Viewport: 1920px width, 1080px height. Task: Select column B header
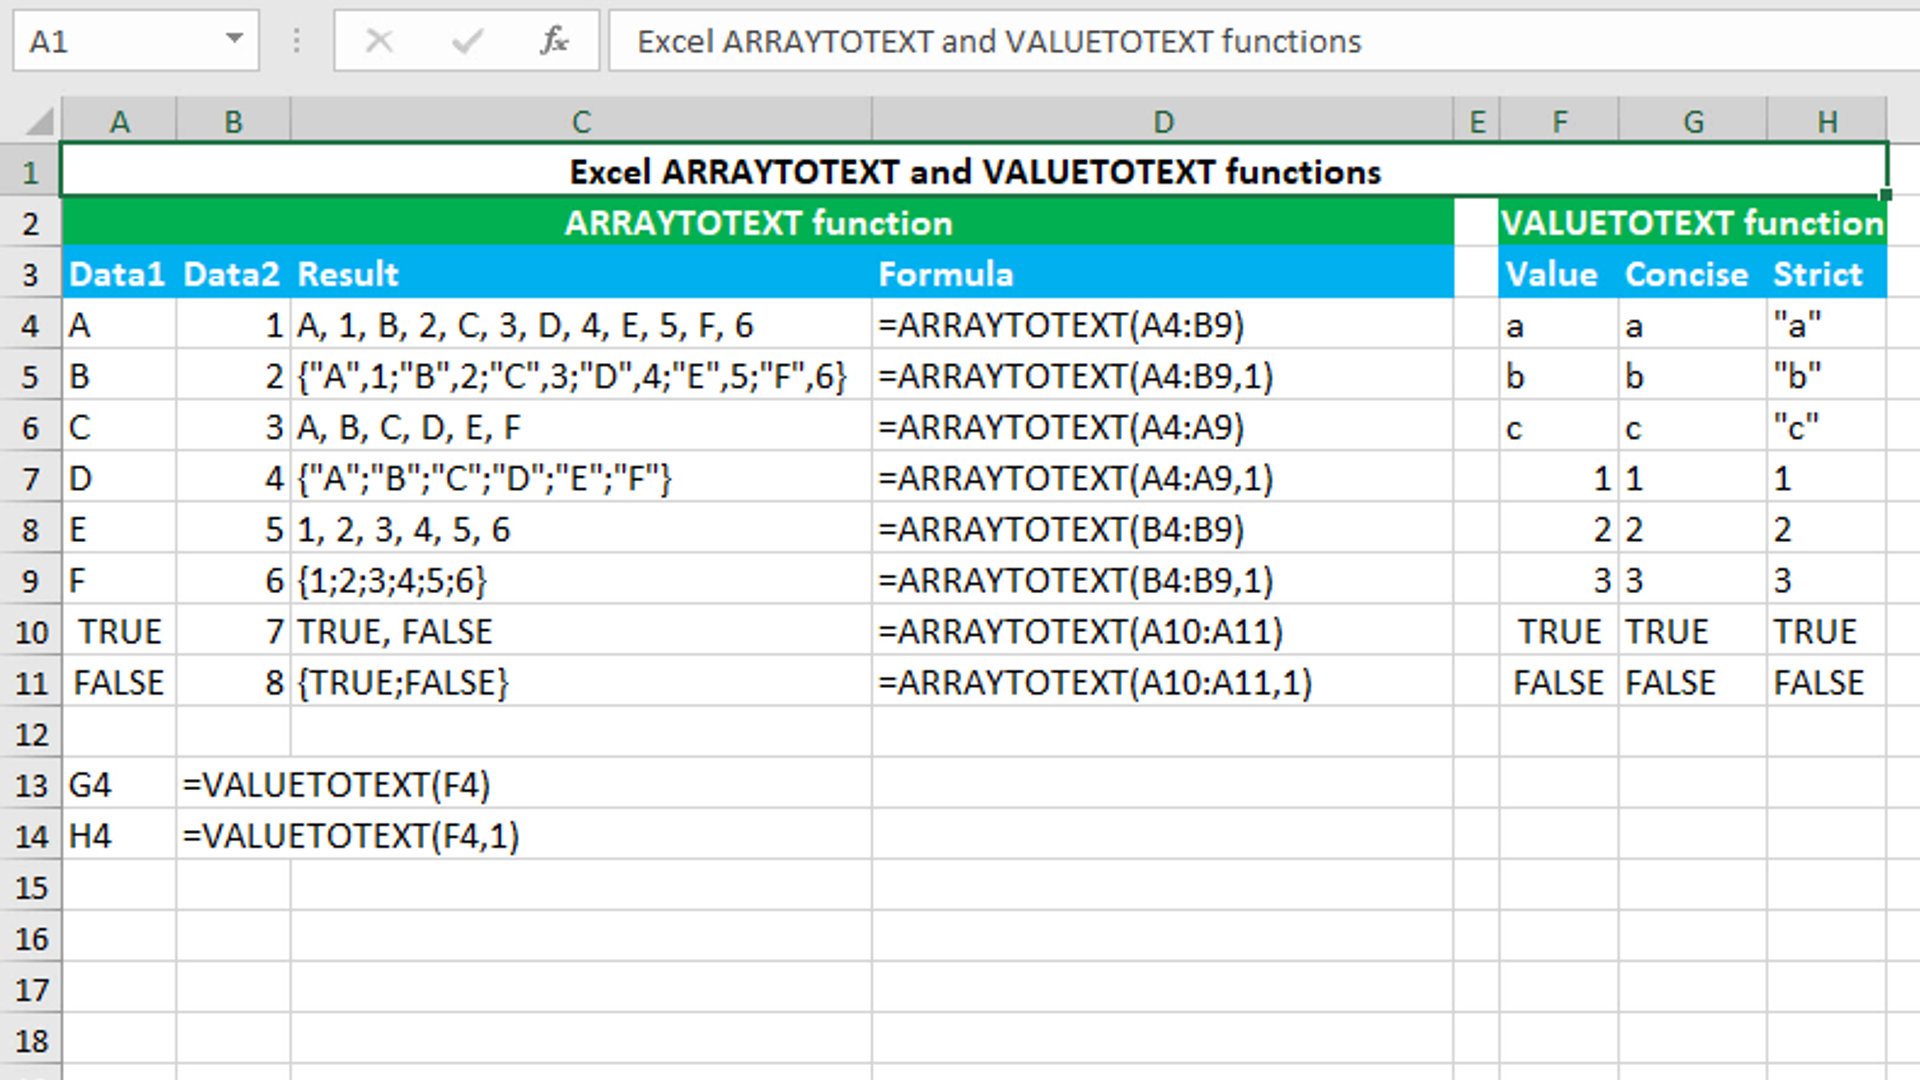pos(233,122)
